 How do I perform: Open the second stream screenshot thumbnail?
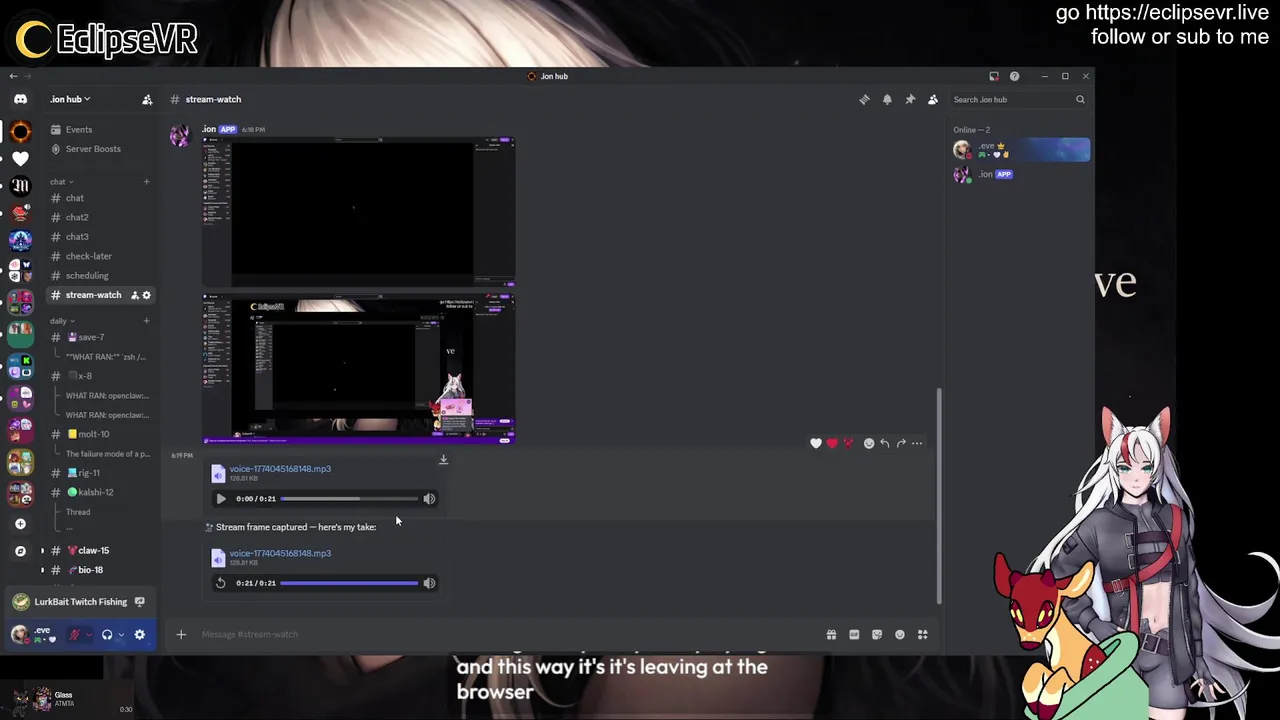tap(359, 368)
